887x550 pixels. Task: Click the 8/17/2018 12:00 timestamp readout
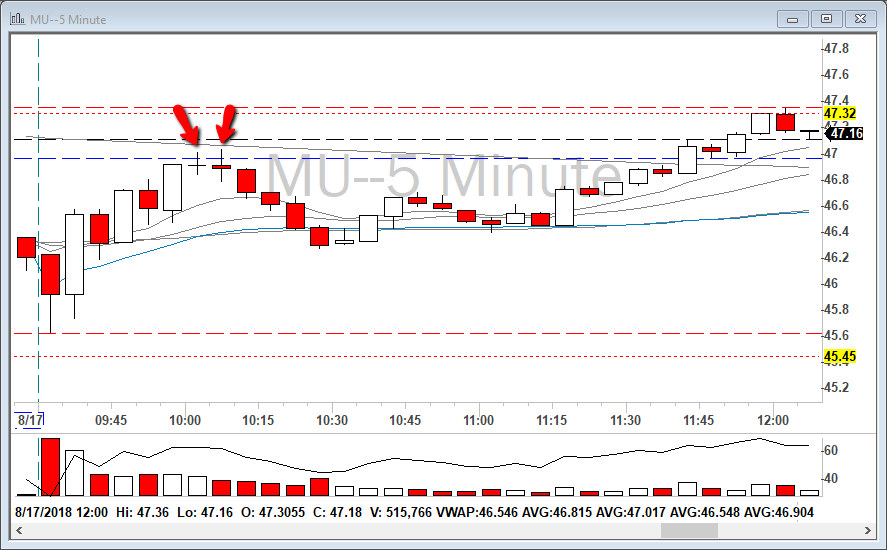point(61,513)
